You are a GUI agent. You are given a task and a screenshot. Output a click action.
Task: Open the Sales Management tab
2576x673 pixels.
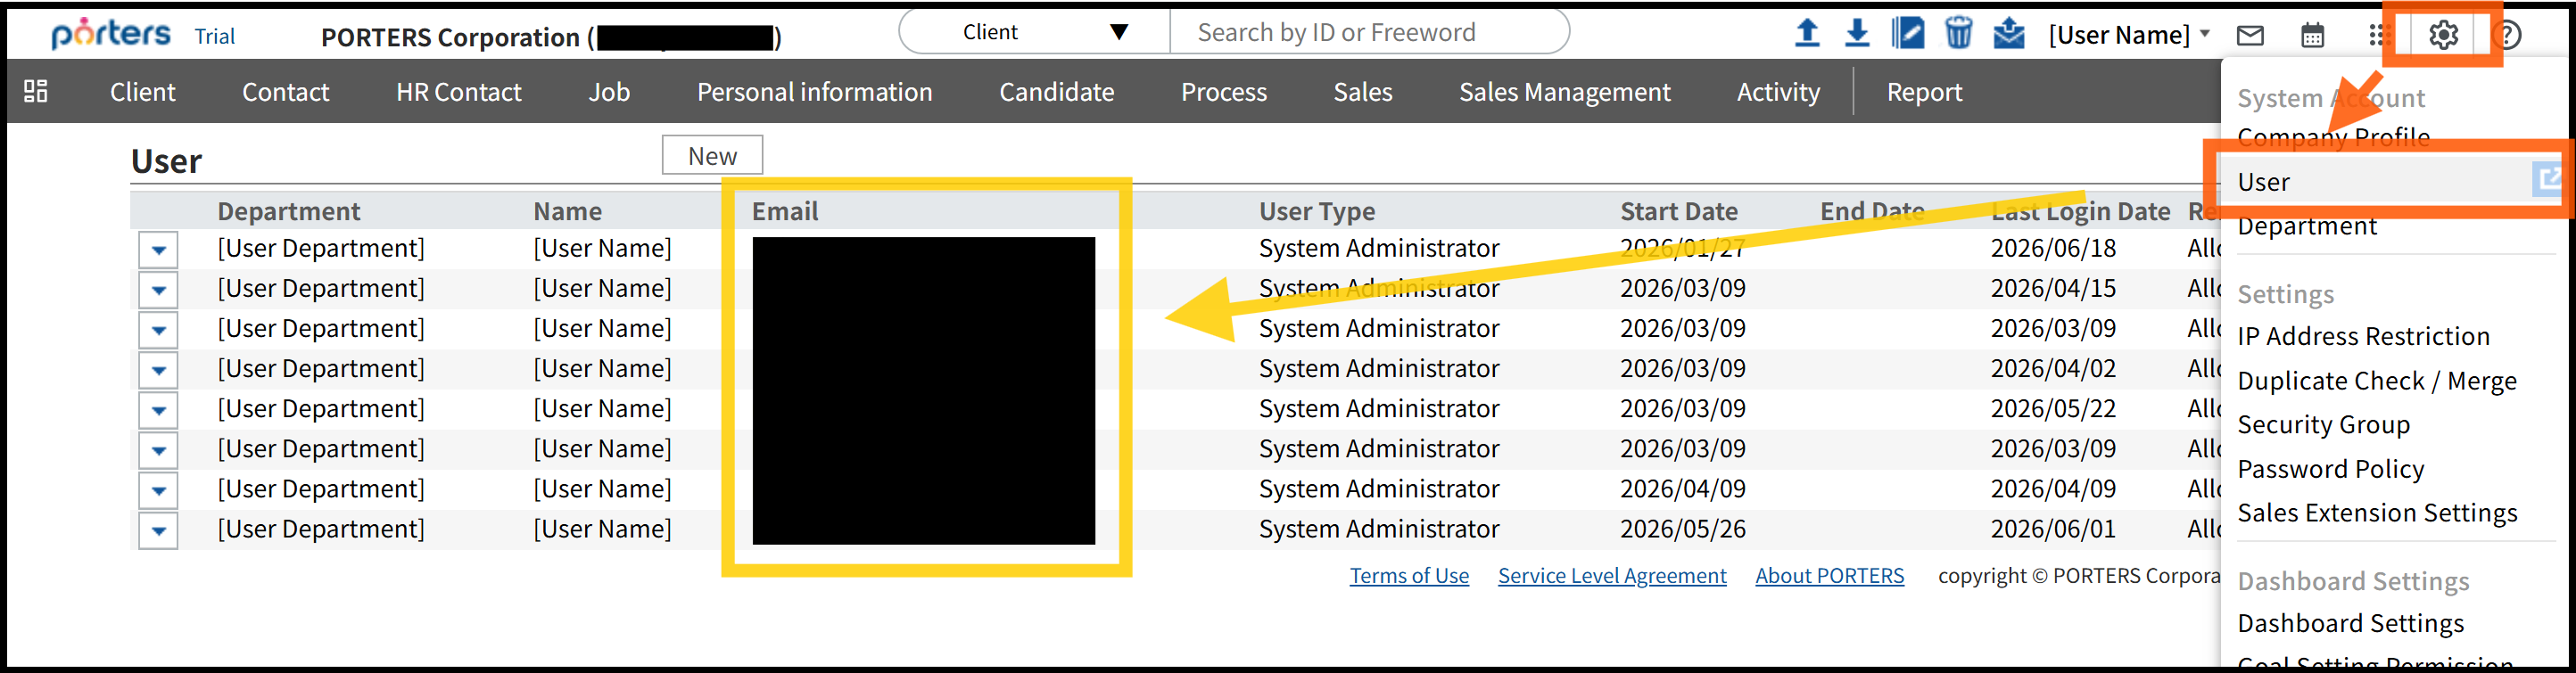1564,92
